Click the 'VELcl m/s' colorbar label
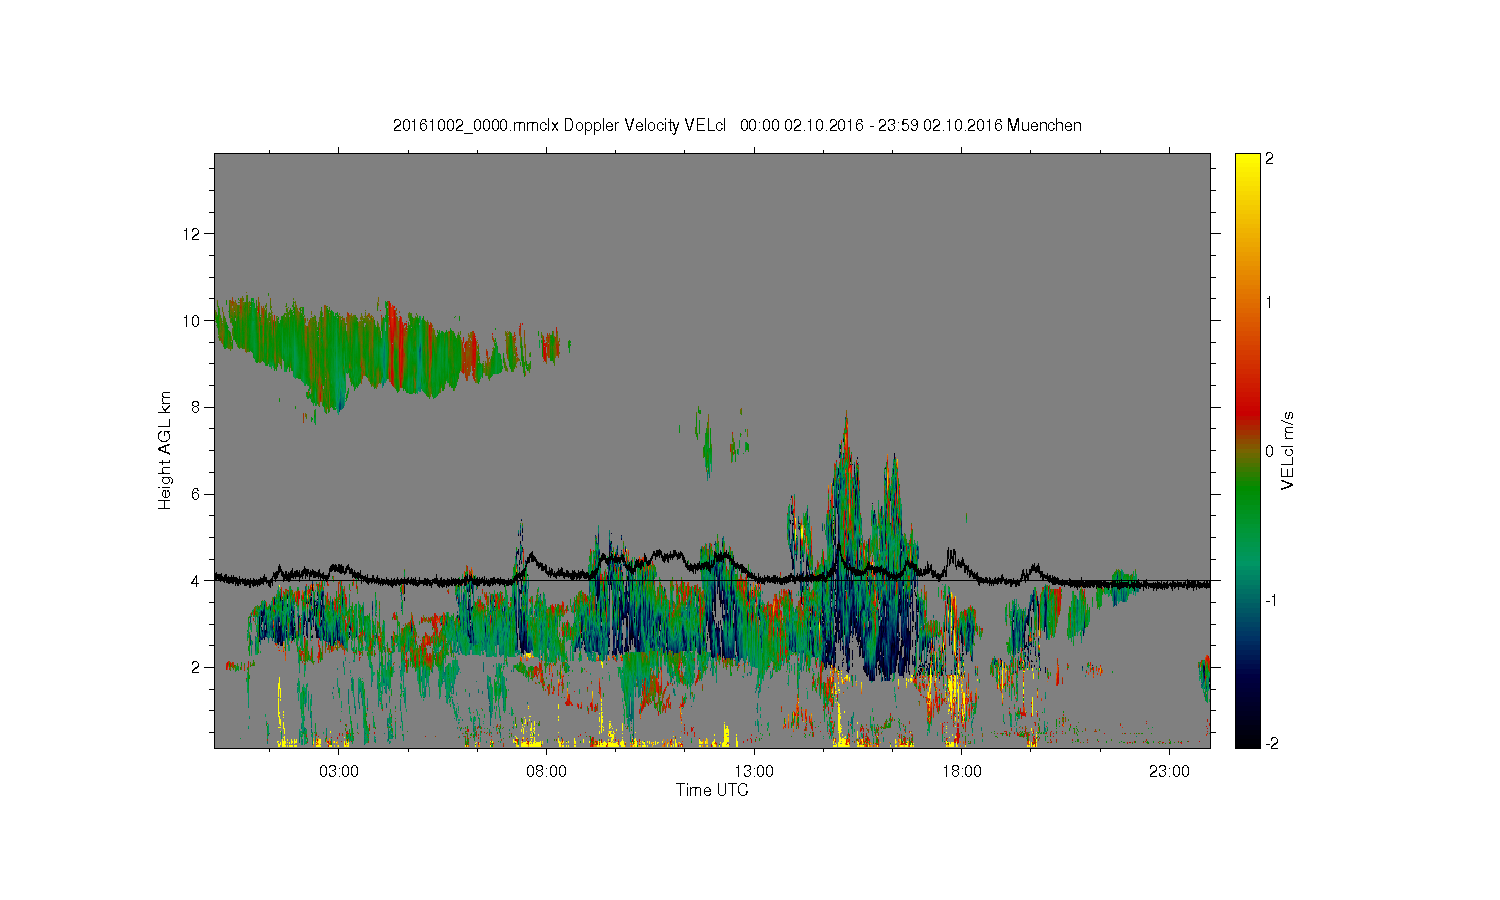Screen dimensions: 1500x900 (1288, 450)
